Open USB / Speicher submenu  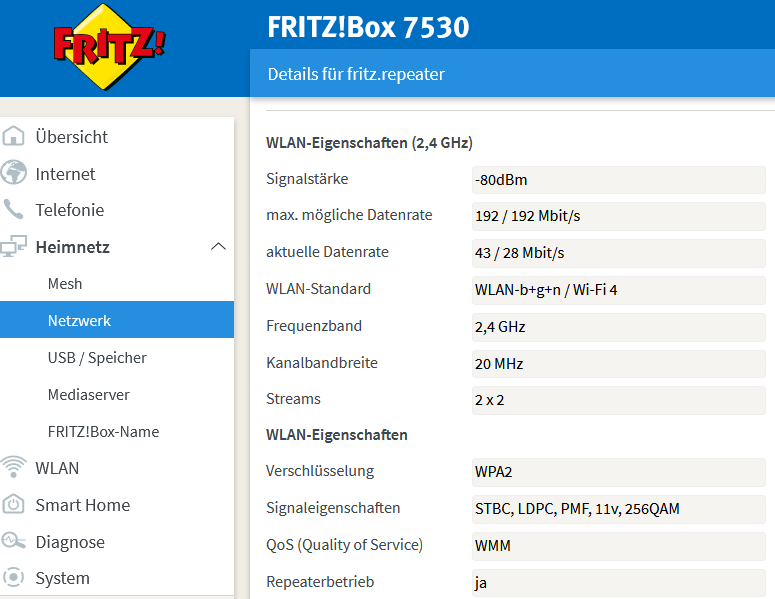pyautogui.click(x=97, y=357)
